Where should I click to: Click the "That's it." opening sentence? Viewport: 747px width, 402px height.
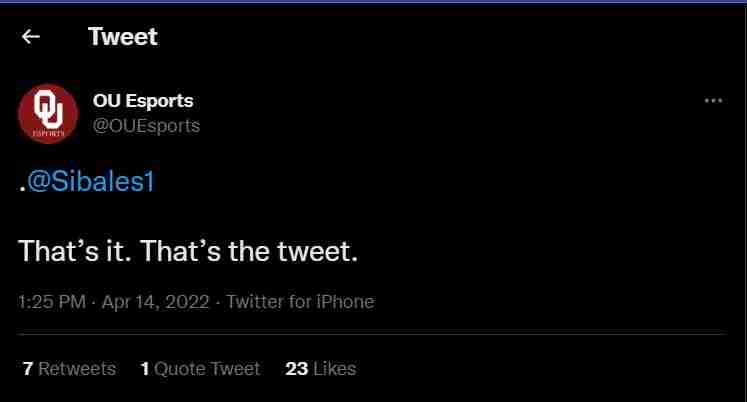tap(76, 250)
